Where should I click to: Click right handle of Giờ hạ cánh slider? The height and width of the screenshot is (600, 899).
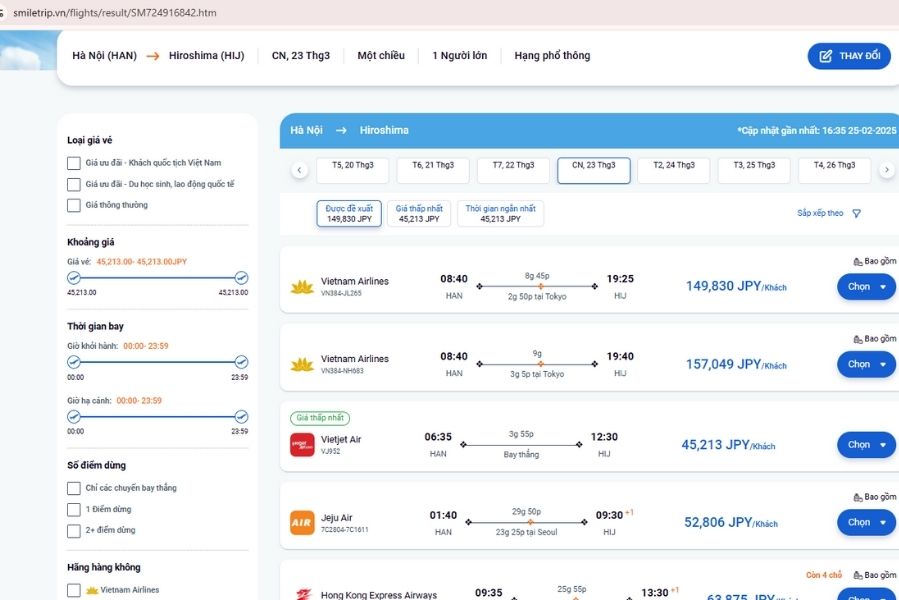tap(241, 416)
